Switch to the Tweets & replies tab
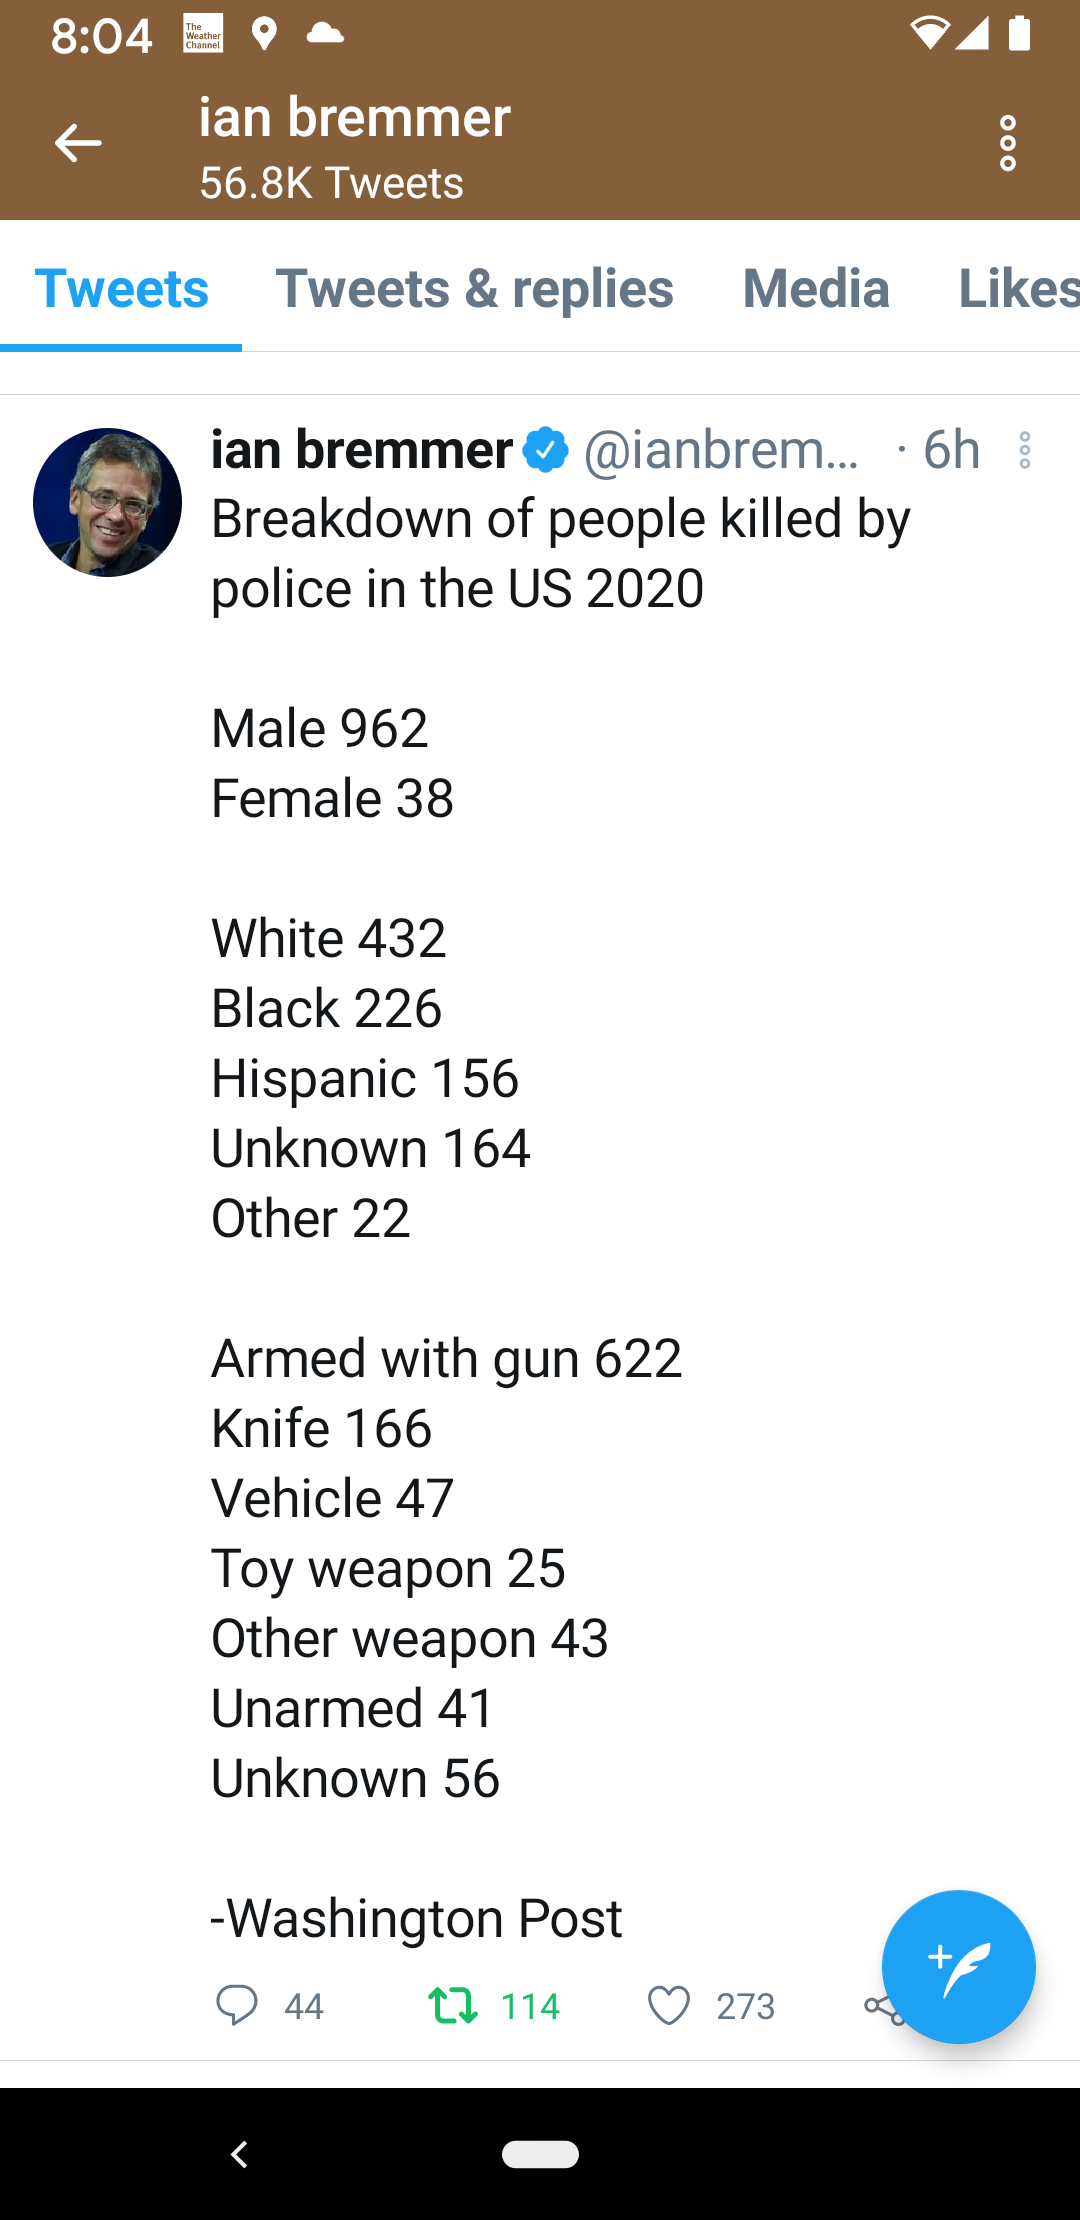 (x=474, y=289)
